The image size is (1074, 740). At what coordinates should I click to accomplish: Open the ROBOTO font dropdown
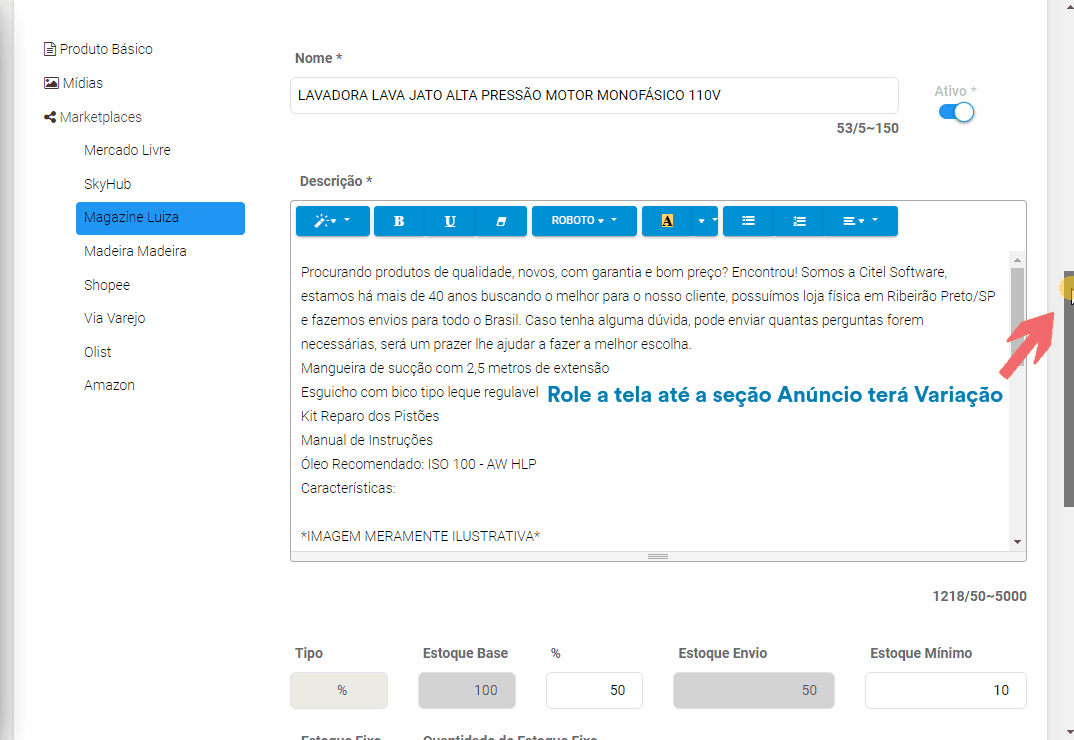pos(584,221)
